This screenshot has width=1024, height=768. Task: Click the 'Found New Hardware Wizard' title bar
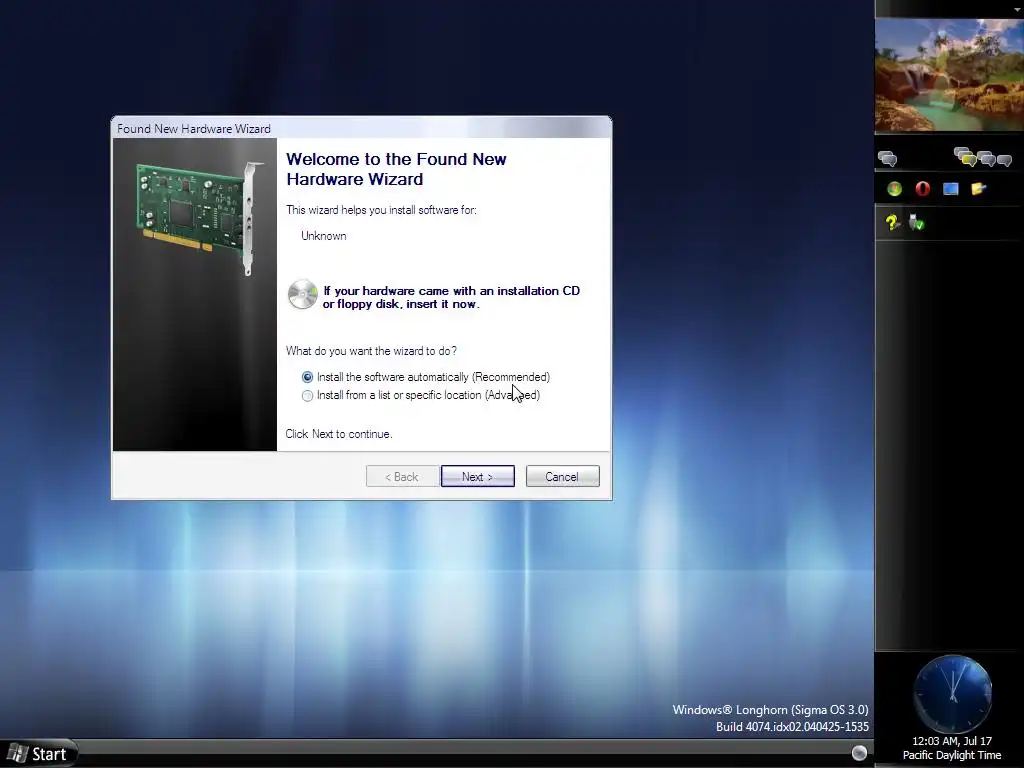click(362, 128)
